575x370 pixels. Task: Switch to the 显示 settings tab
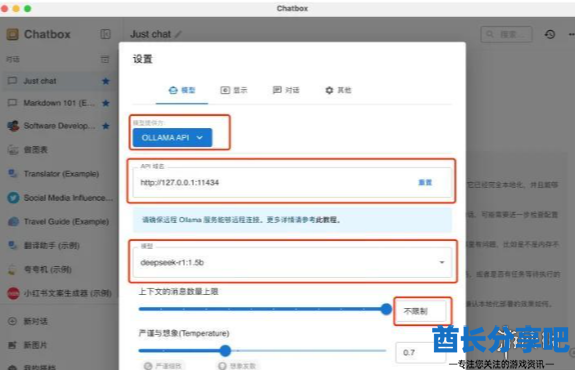[234, 90]
